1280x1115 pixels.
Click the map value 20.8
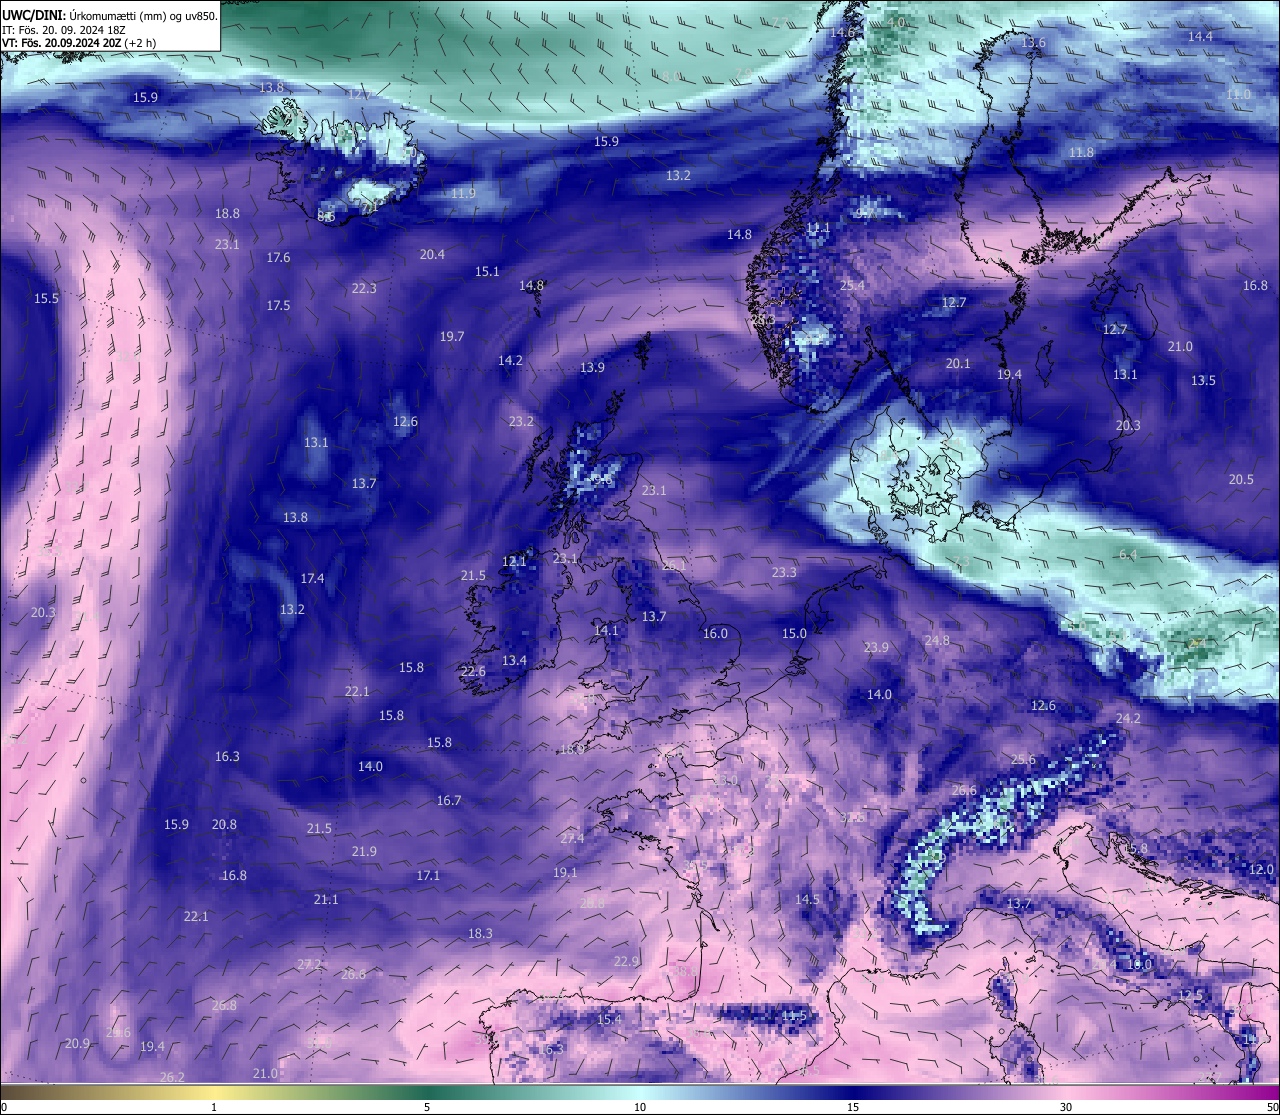pyautogui.click(x=224, y=825)
